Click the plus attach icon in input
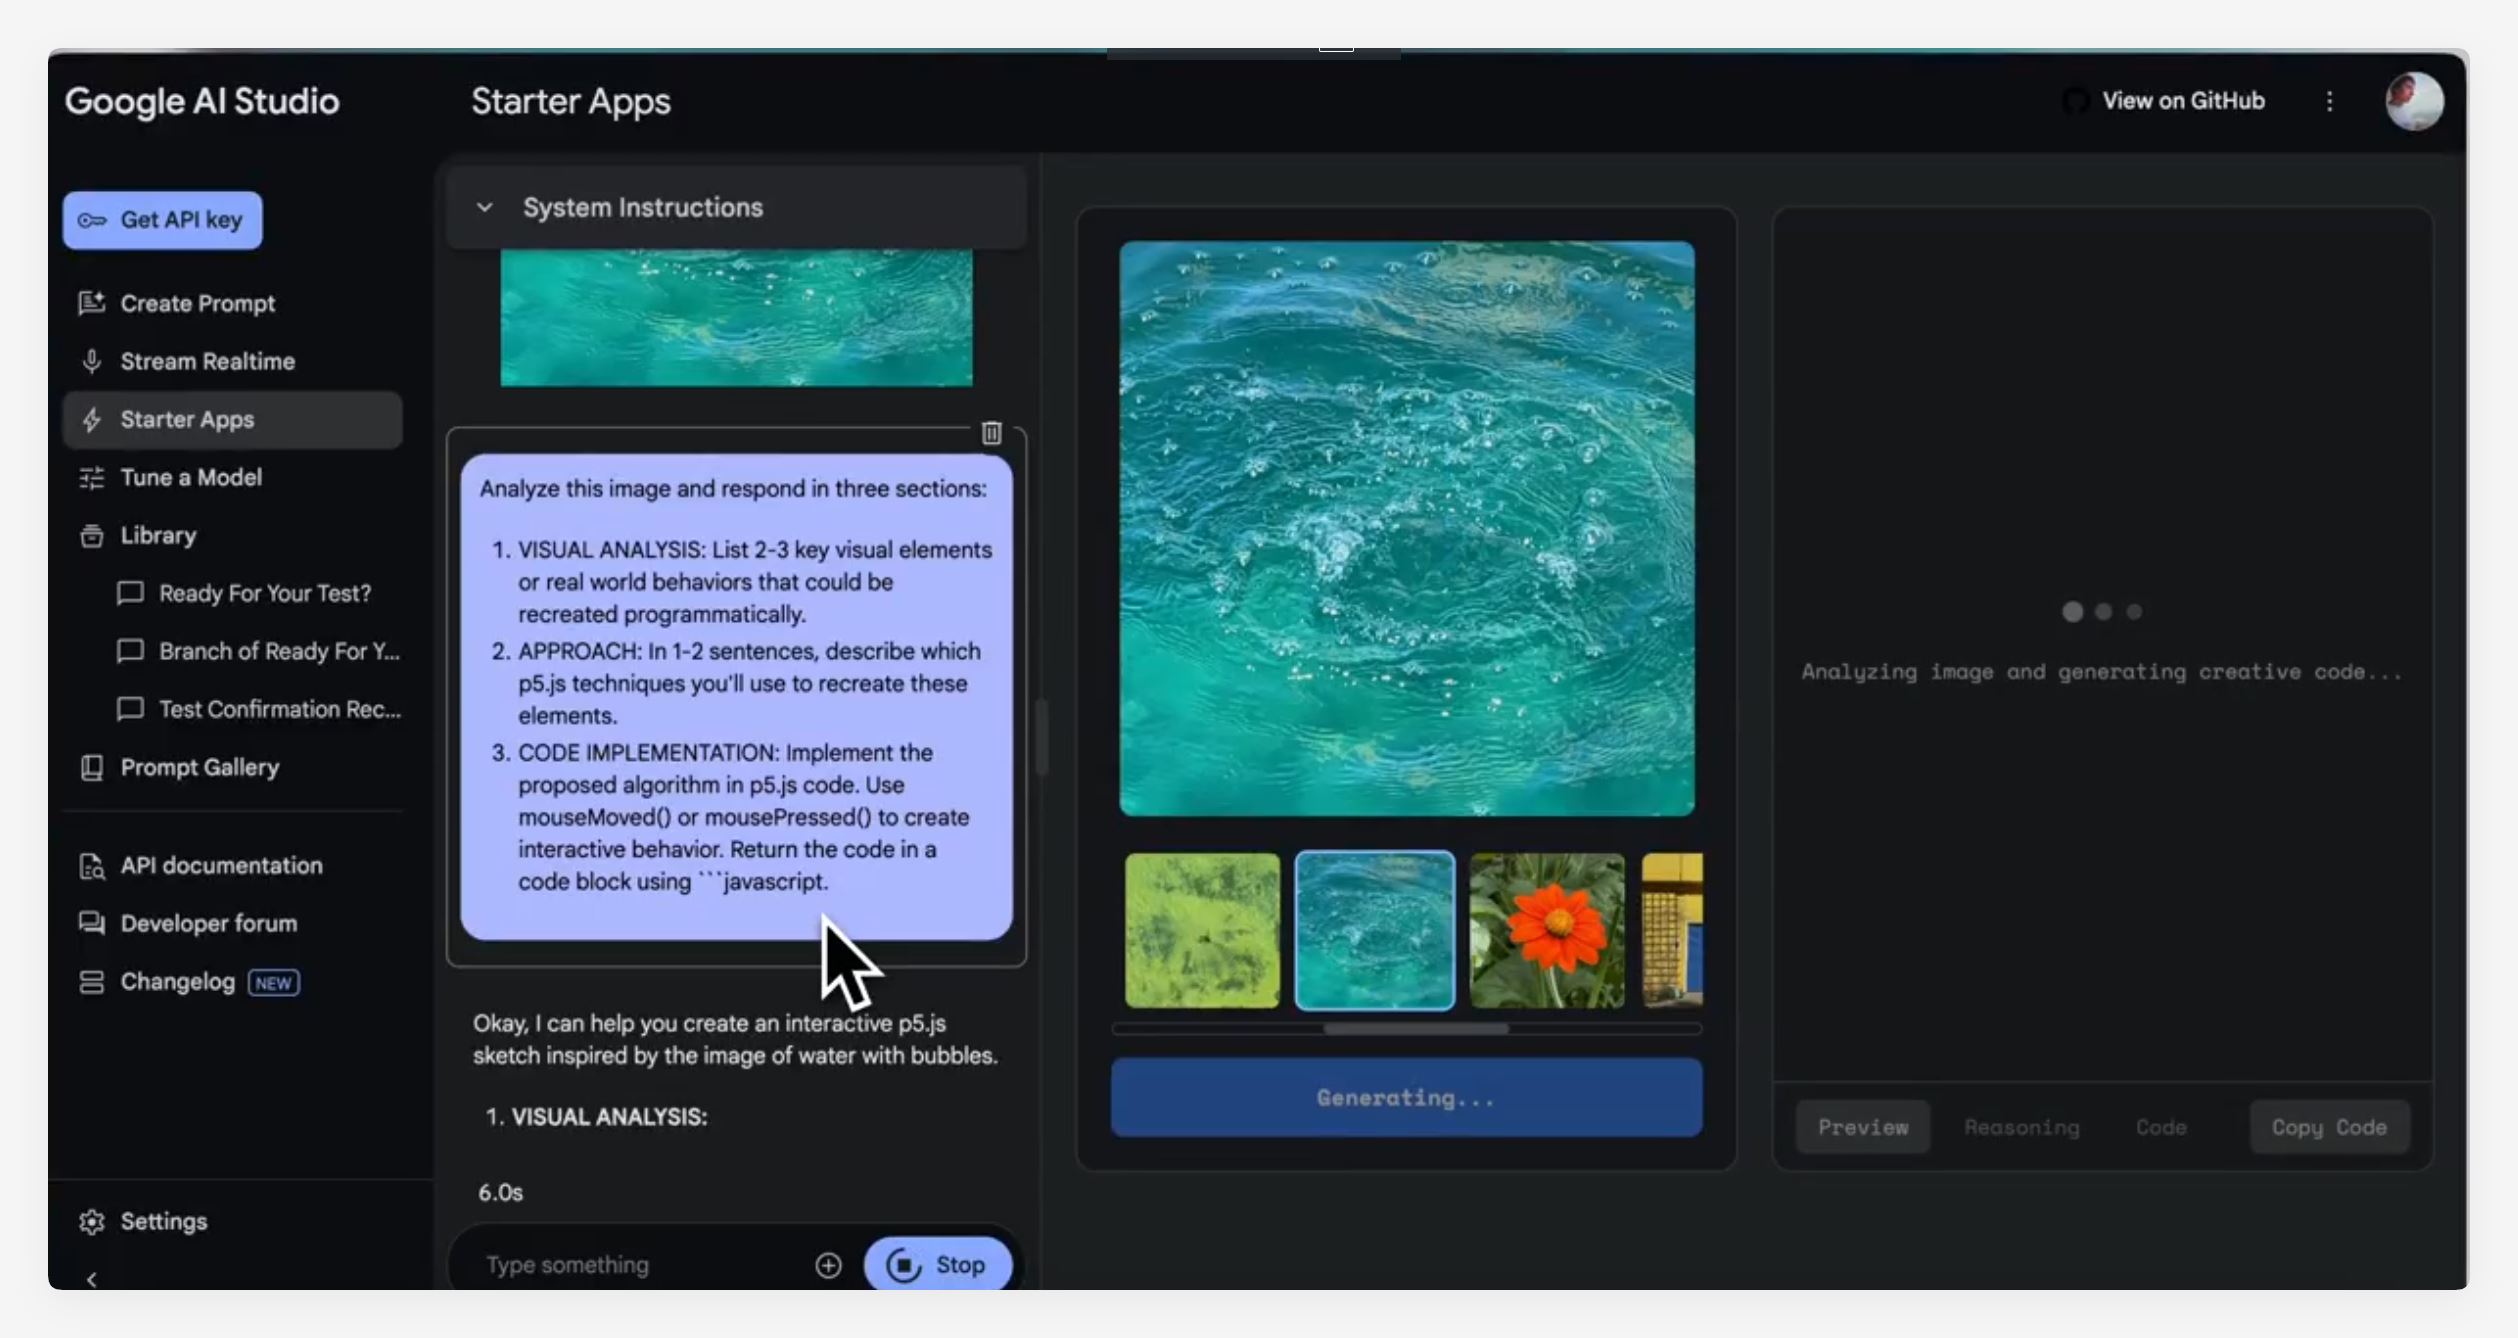The image size is (2518, 1338). 828,1265
